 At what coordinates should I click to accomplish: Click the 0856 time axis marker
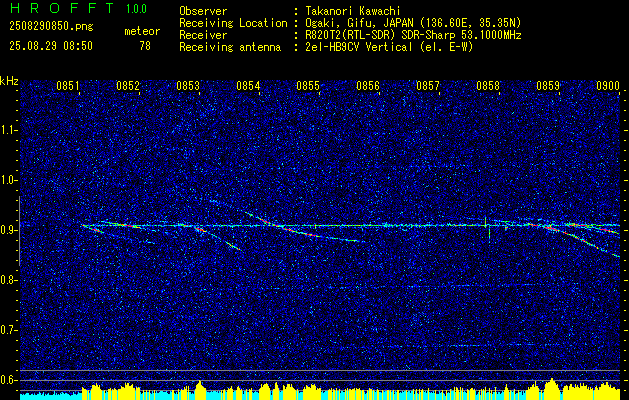[368, 85]
